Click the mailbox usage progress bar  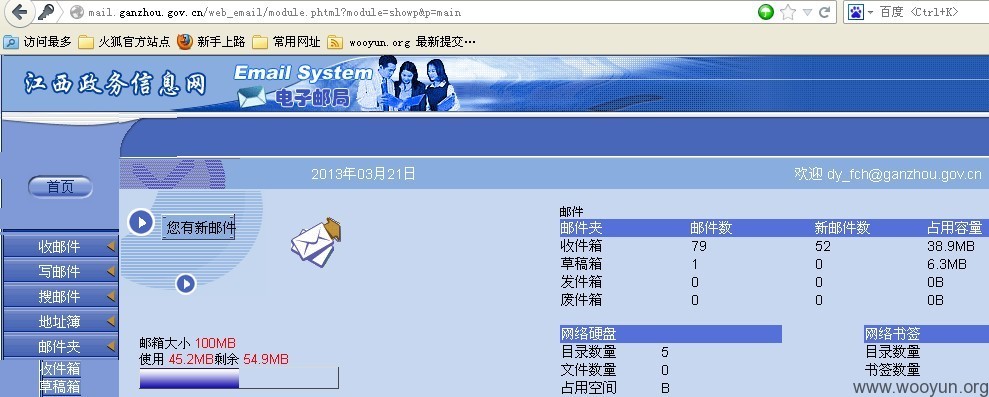[x=239, y=377]
